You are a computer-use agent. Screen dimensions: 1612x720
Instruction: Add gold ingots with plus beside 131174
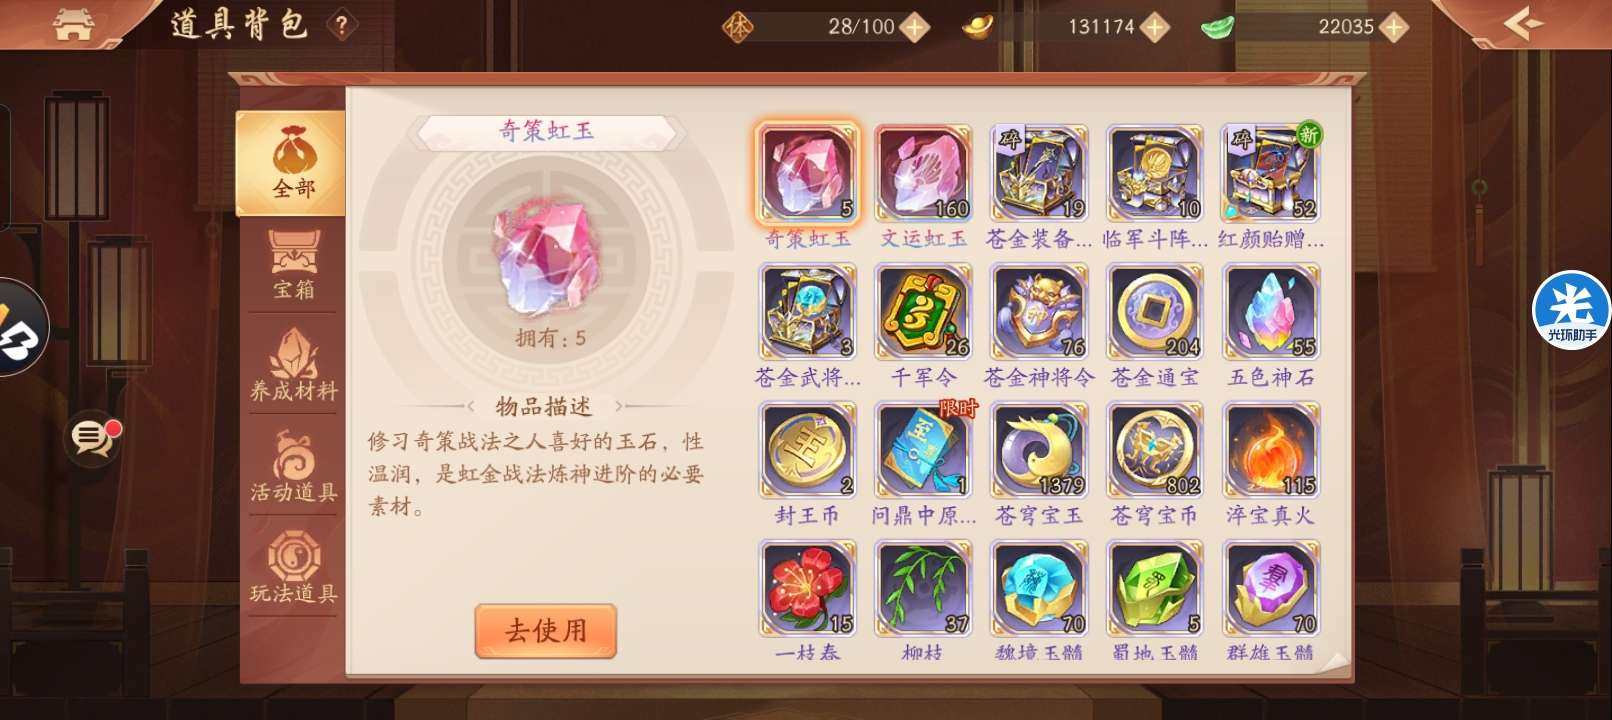[1155, 27]
